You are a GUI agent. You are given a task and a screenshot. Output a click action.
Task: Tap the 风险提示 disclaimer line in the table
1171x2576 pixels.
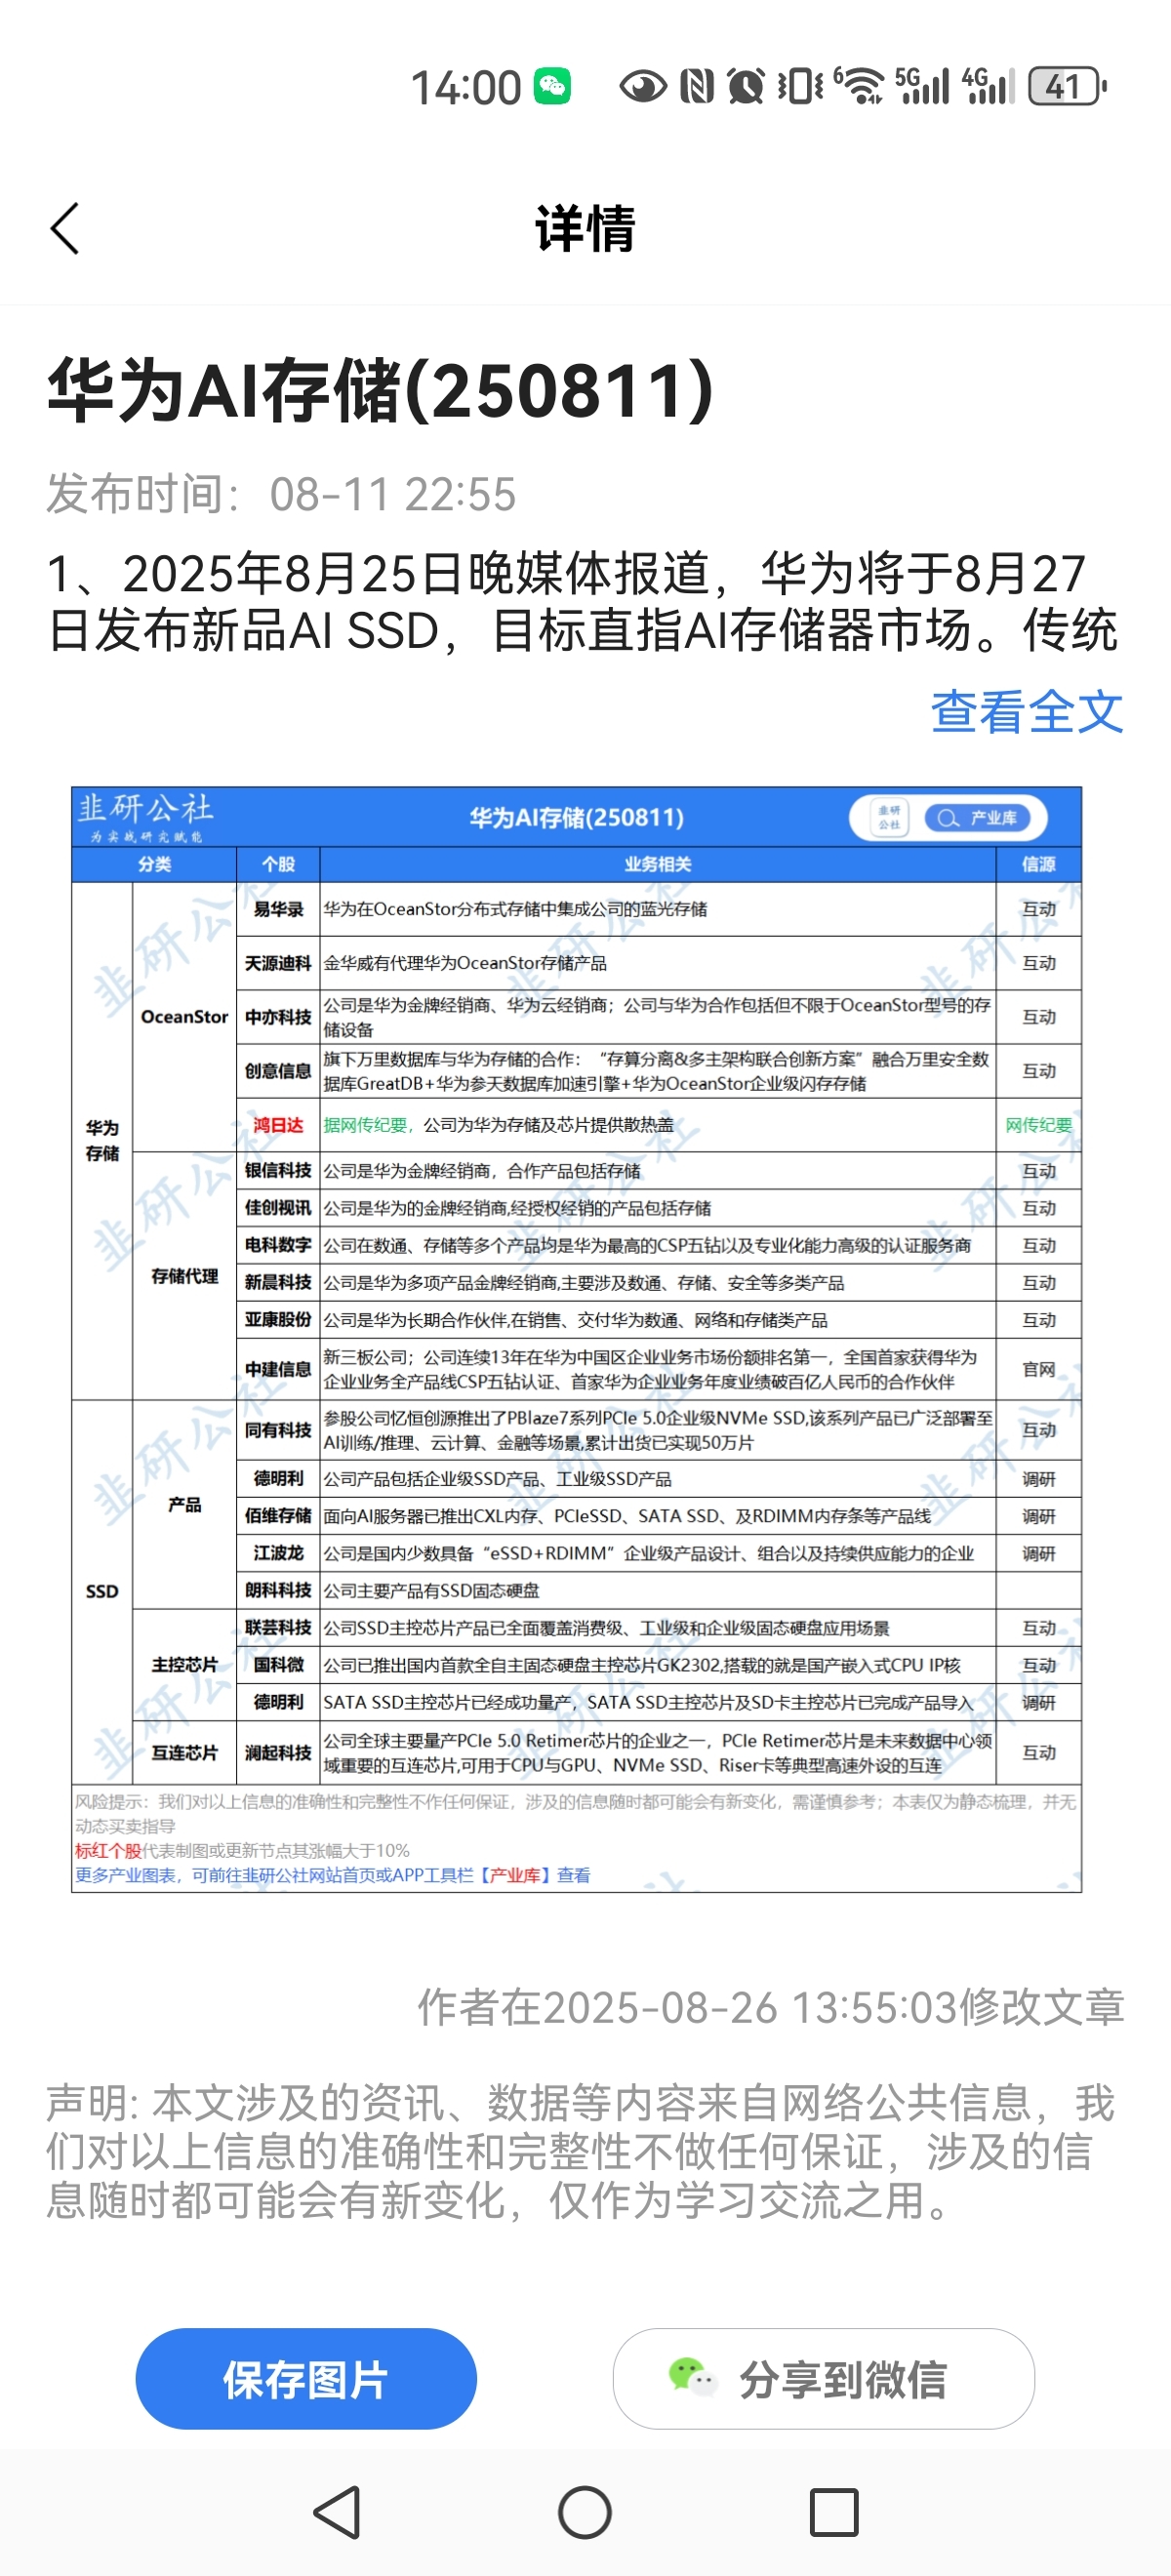click(x=575, y=1813)
